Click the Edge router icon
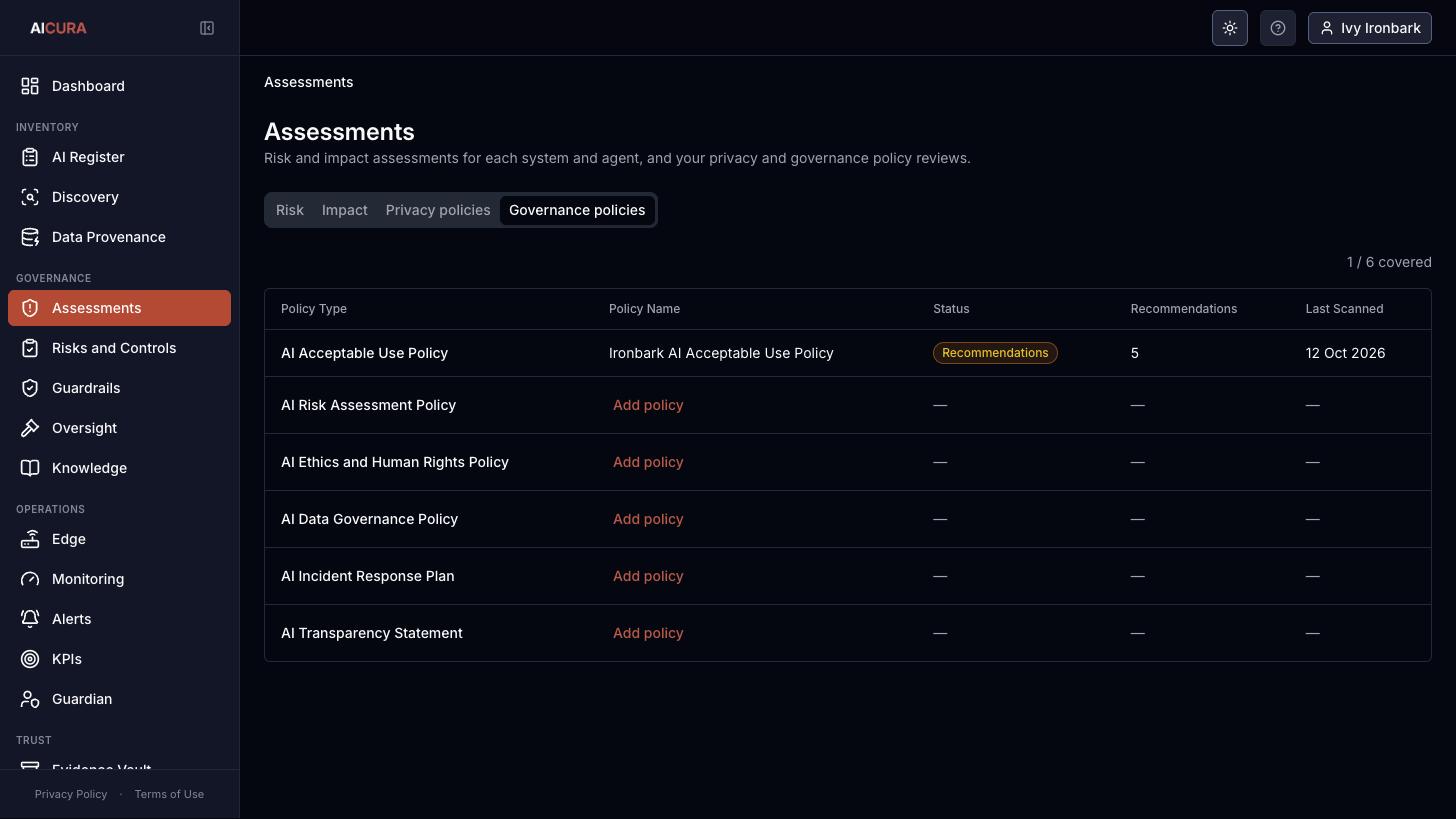Screen dimensions: 1456x819 30,539
